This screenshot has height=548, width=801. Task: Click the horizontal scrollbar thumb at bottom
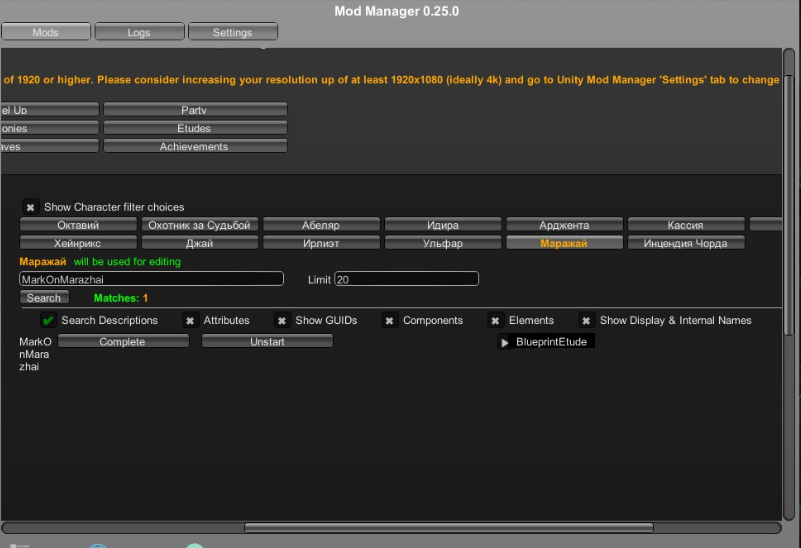(x=448, y=527)
